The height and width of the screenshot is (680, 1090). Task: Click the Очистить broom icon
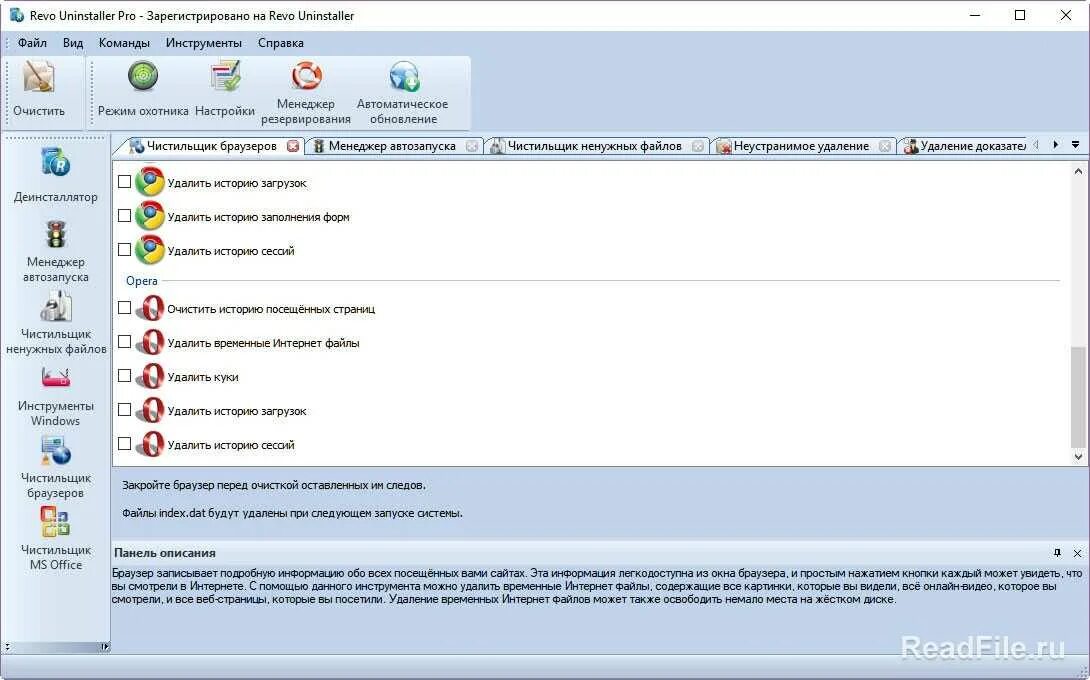pos(39,76)
